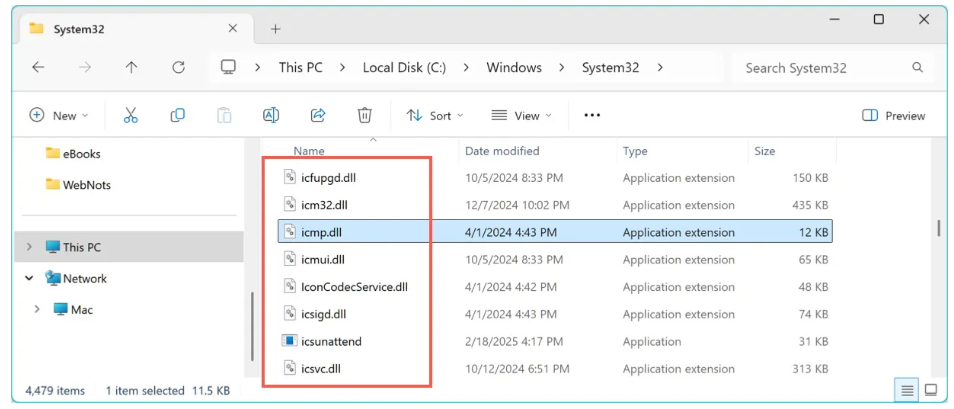Click the 12/7/2024 10:02 PM date
954x409 pixels.
click(517, 205)
